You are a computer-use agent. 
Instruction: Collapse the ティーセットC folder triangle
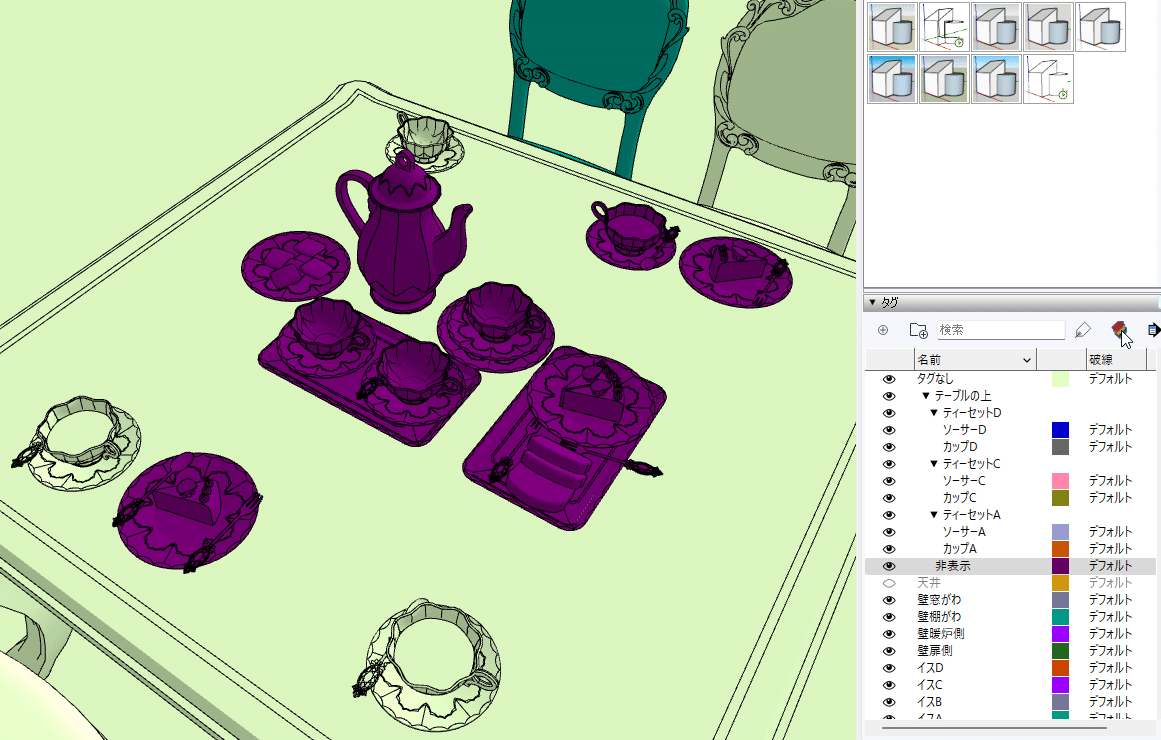(x=934, y=464)
